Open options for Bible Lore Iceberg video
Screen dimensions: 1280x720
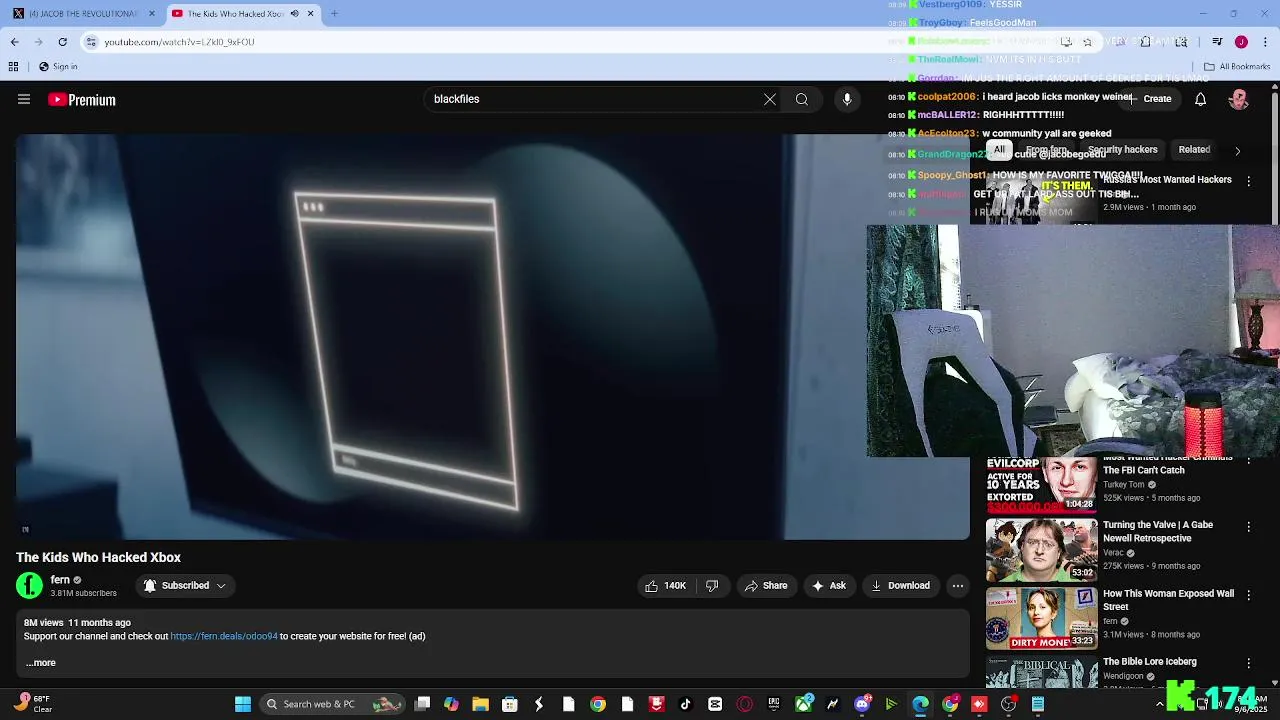1248,663
